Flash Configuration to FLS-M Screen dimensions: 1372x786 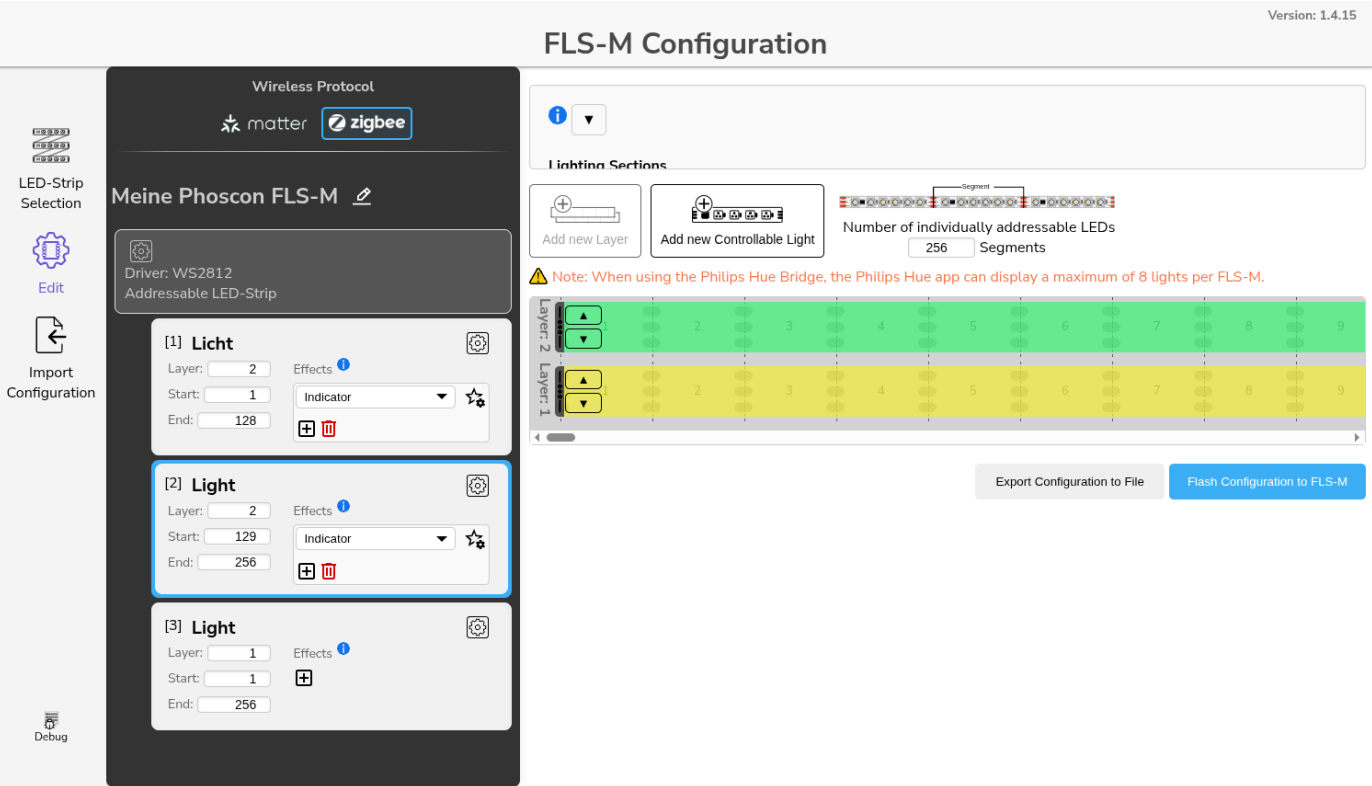tap(1267, 481)
